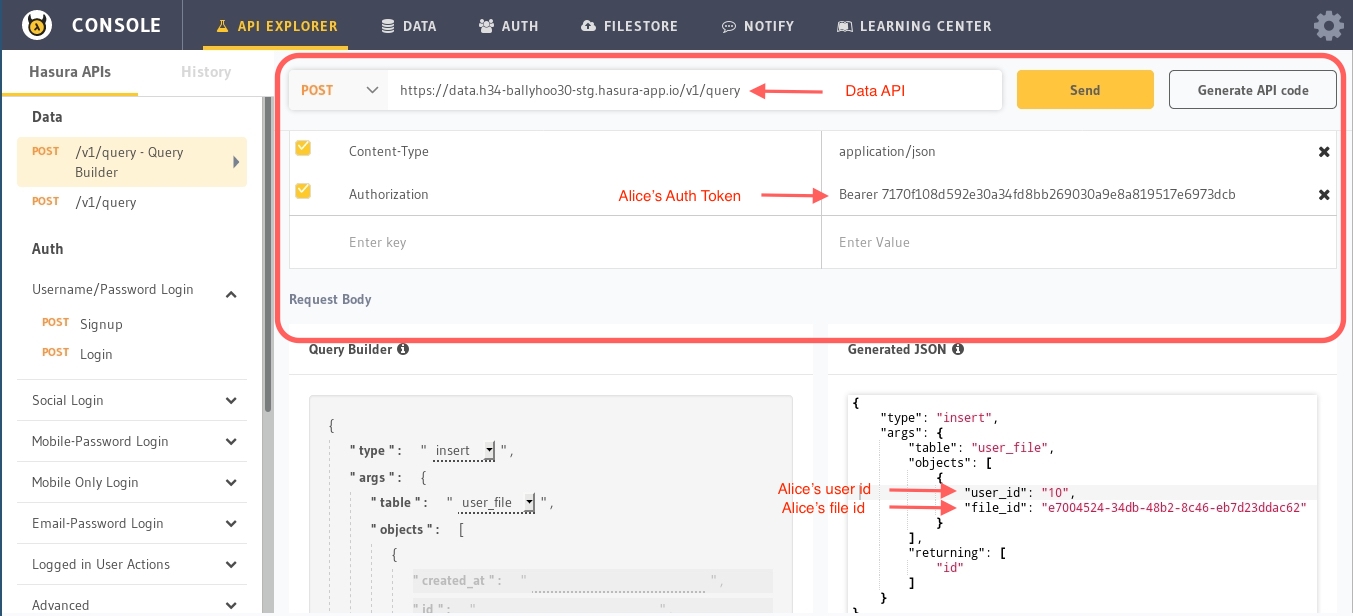This screenshot has height=616, width=1353.
Task: Expand the Email-Password Login section
Action: click(231, 523)
